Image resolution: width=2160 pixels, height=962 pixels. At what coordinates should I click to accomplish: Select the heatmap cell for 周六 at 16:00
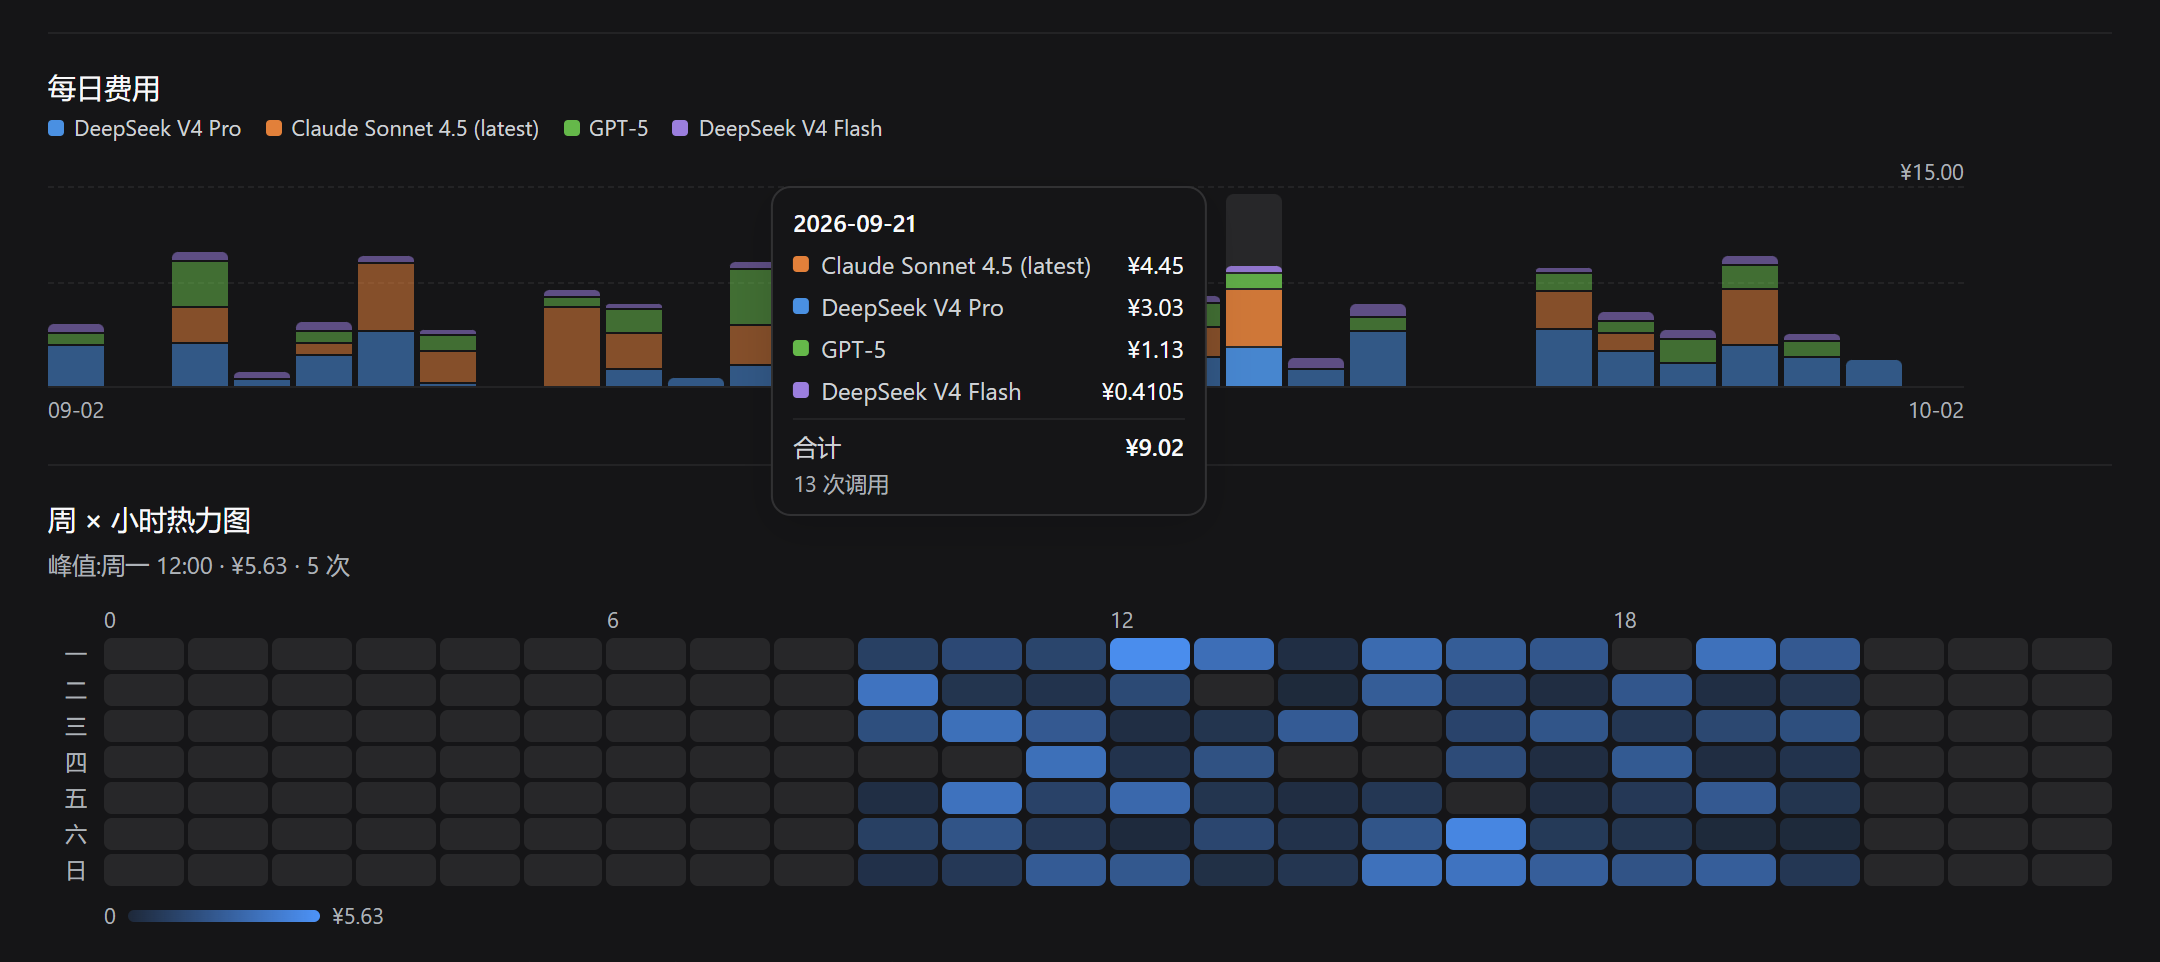click(x=1486, y=834)
